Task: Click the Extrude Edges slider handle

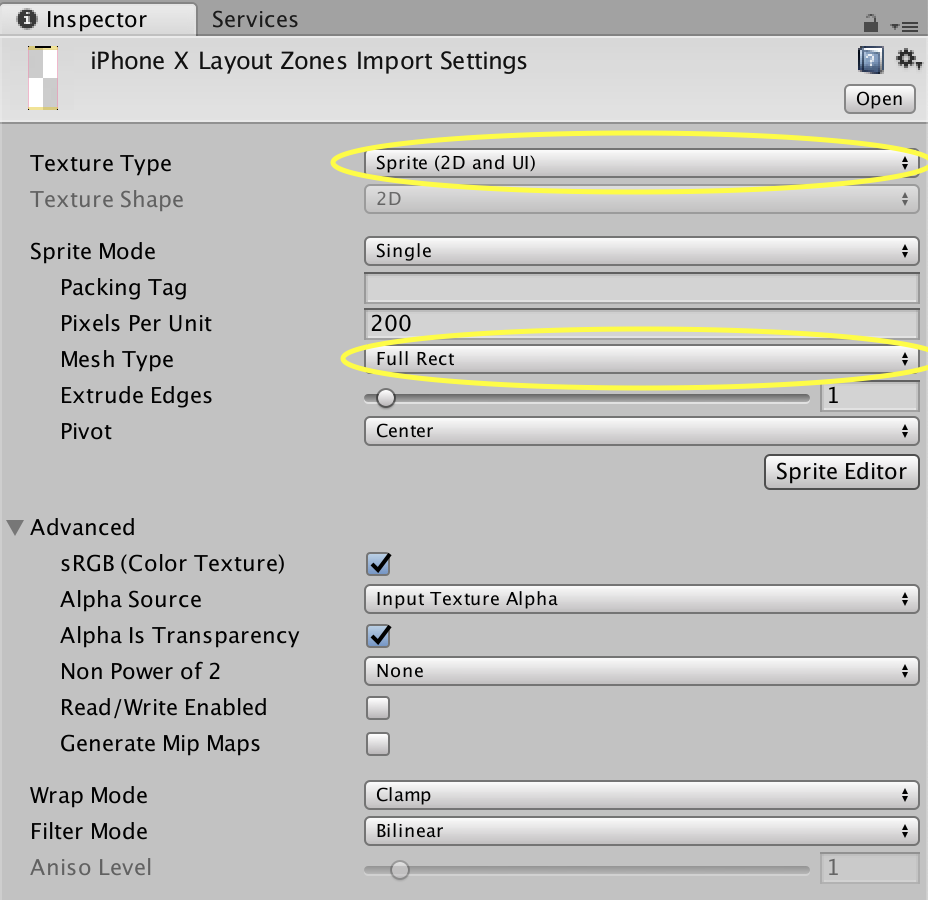Action: pyautogui.click(x=386, y=398)
